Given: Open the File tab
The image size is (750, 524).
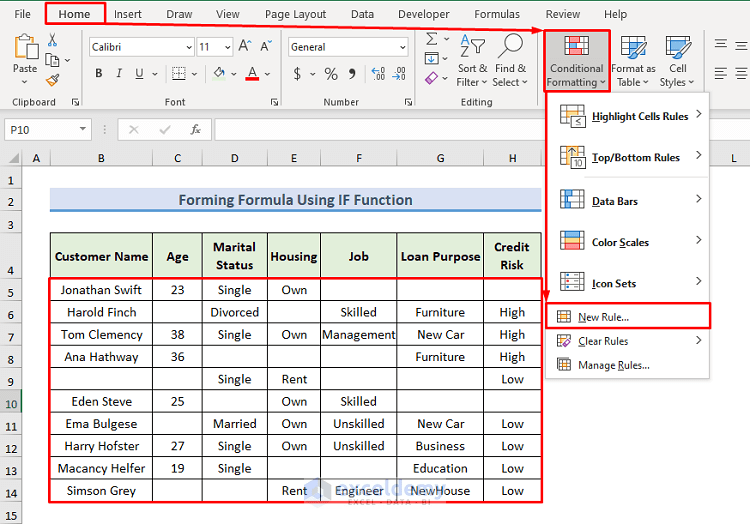Looking at the screenshot, I should tap(22, 14).
